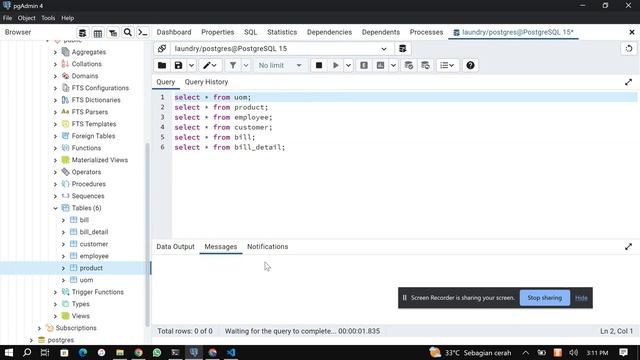Open File folder icon in query toolbar
The height and width of the screenshot is (360, 640).
point(162,65)
